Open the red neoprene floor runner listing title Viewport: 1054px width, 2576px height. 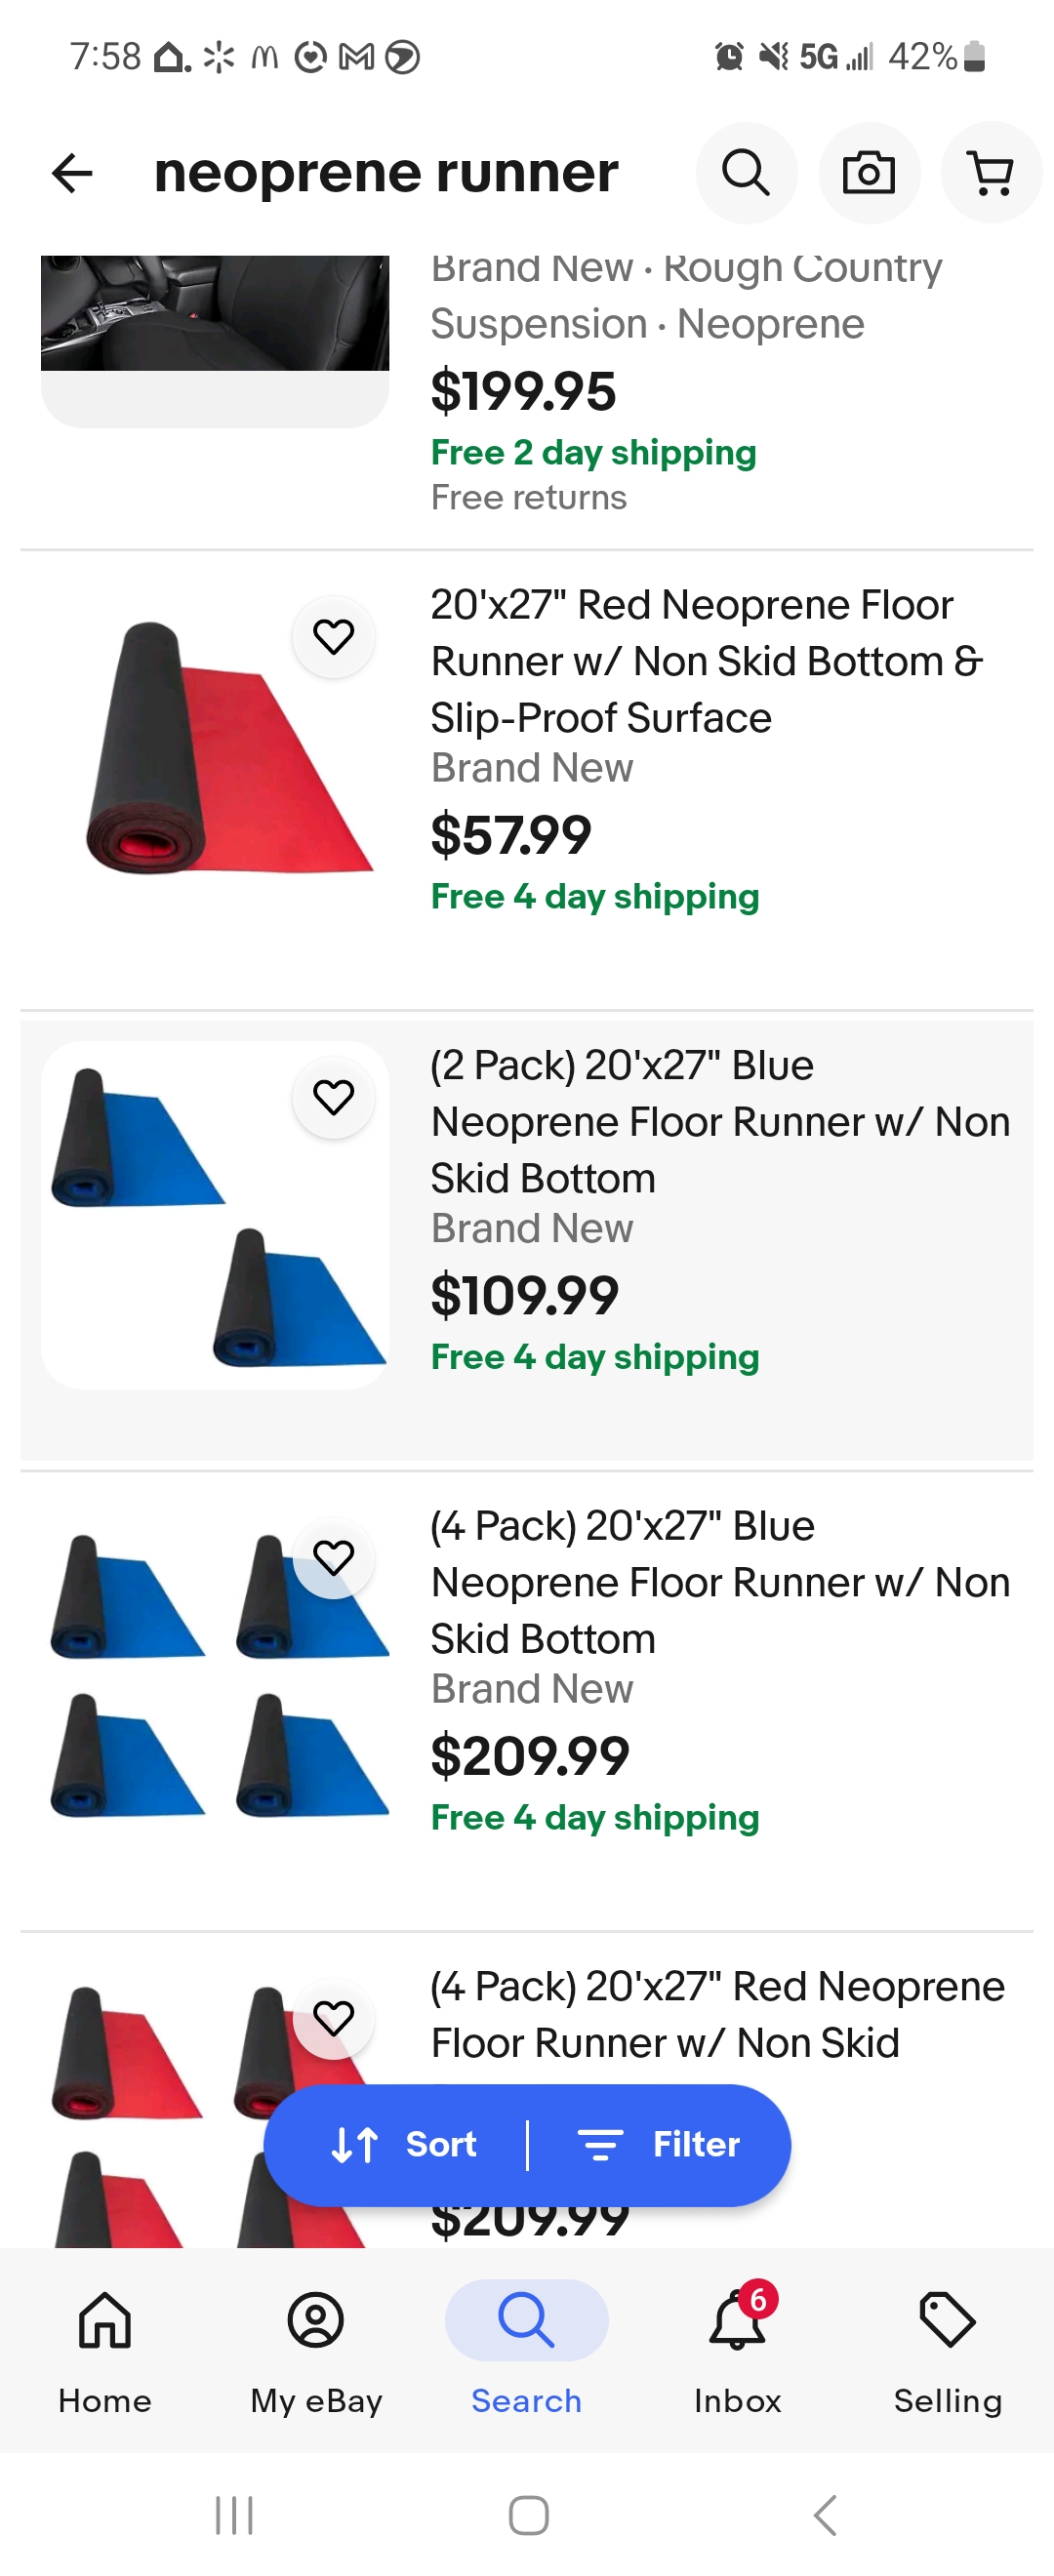tap(705, 661)
